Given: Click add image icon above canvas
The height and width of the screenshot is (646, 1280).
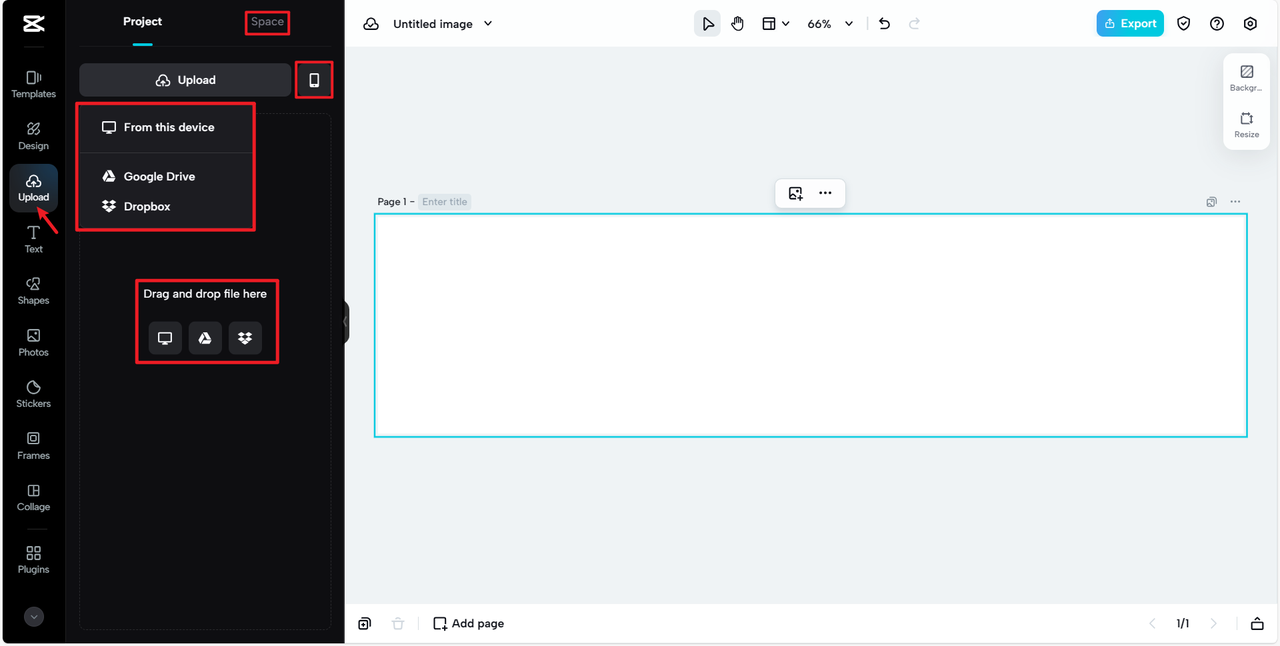Looking at the screenshot, I should [x=795, y=193].
